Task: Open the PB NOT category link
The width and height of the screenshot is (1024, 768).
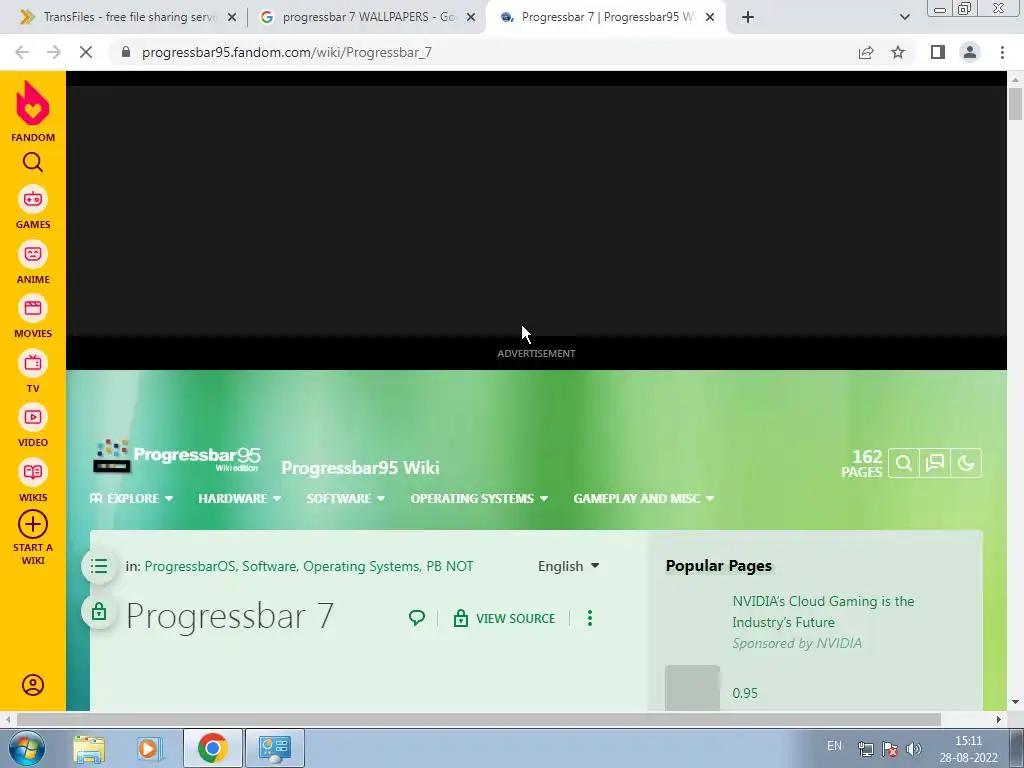Action: 450,566
